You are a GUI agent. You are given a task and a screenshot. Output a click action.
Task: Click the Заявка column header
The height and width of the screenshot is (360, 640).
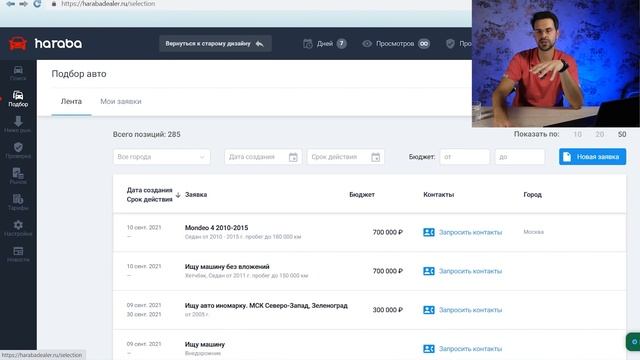click(x=196, y=195)
